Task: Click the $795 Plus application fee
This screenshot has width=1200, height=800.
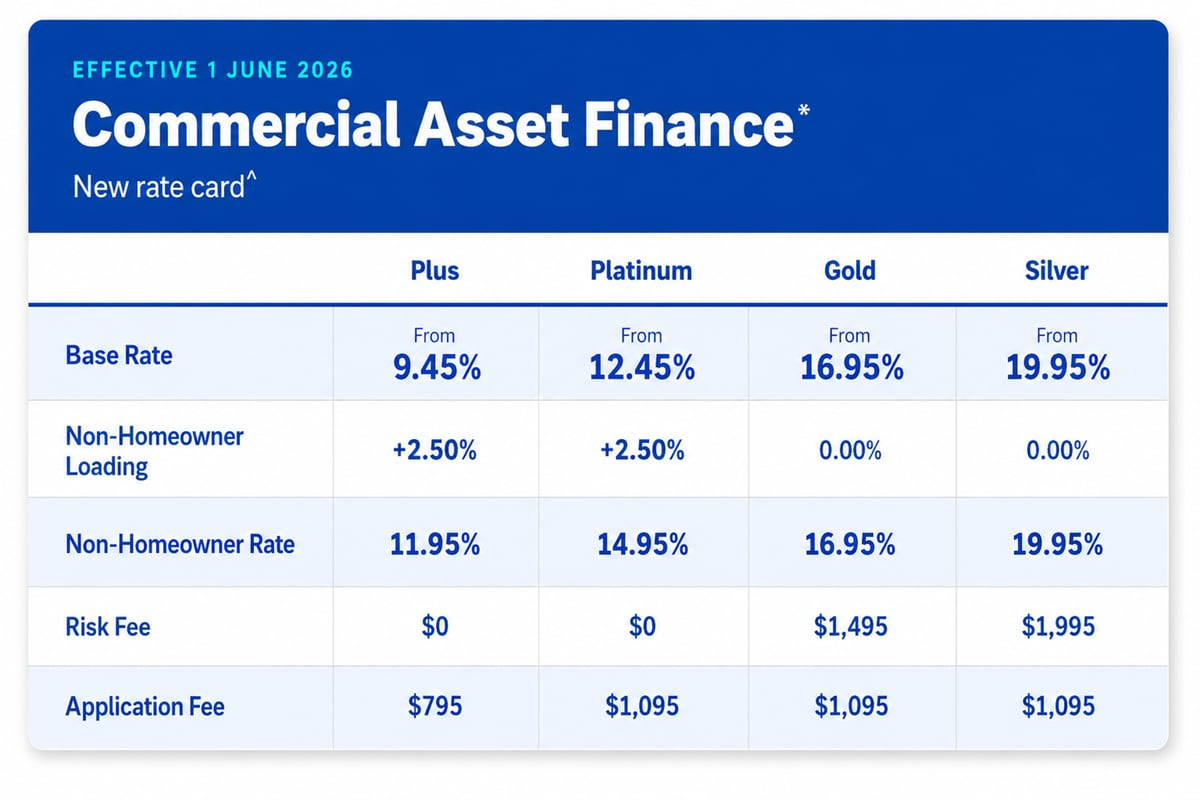Action: [435, 707]
